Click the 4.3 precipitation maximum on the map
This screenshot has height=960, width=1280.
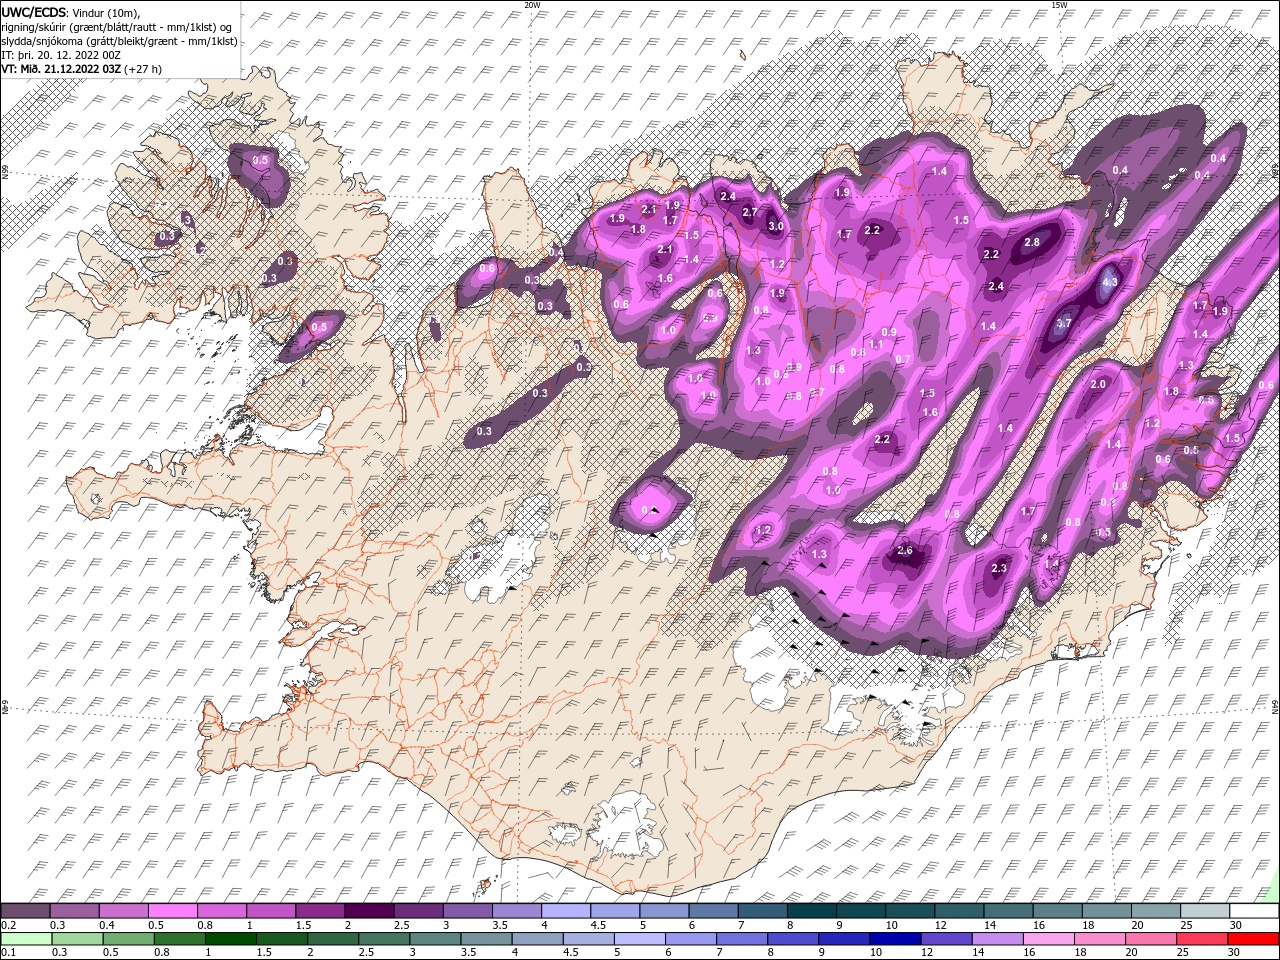[x=1109, y=282]
